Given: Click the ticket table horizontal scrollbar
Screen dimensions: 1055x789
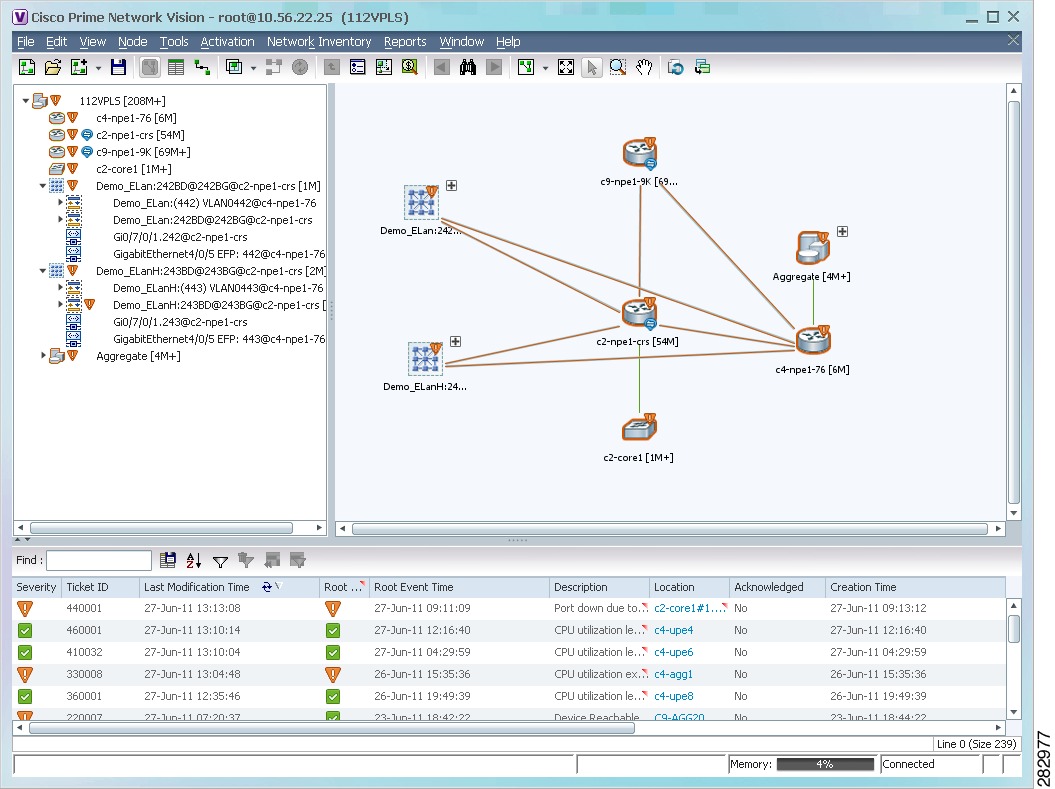Looking at the screenshot, I should 332,728.
